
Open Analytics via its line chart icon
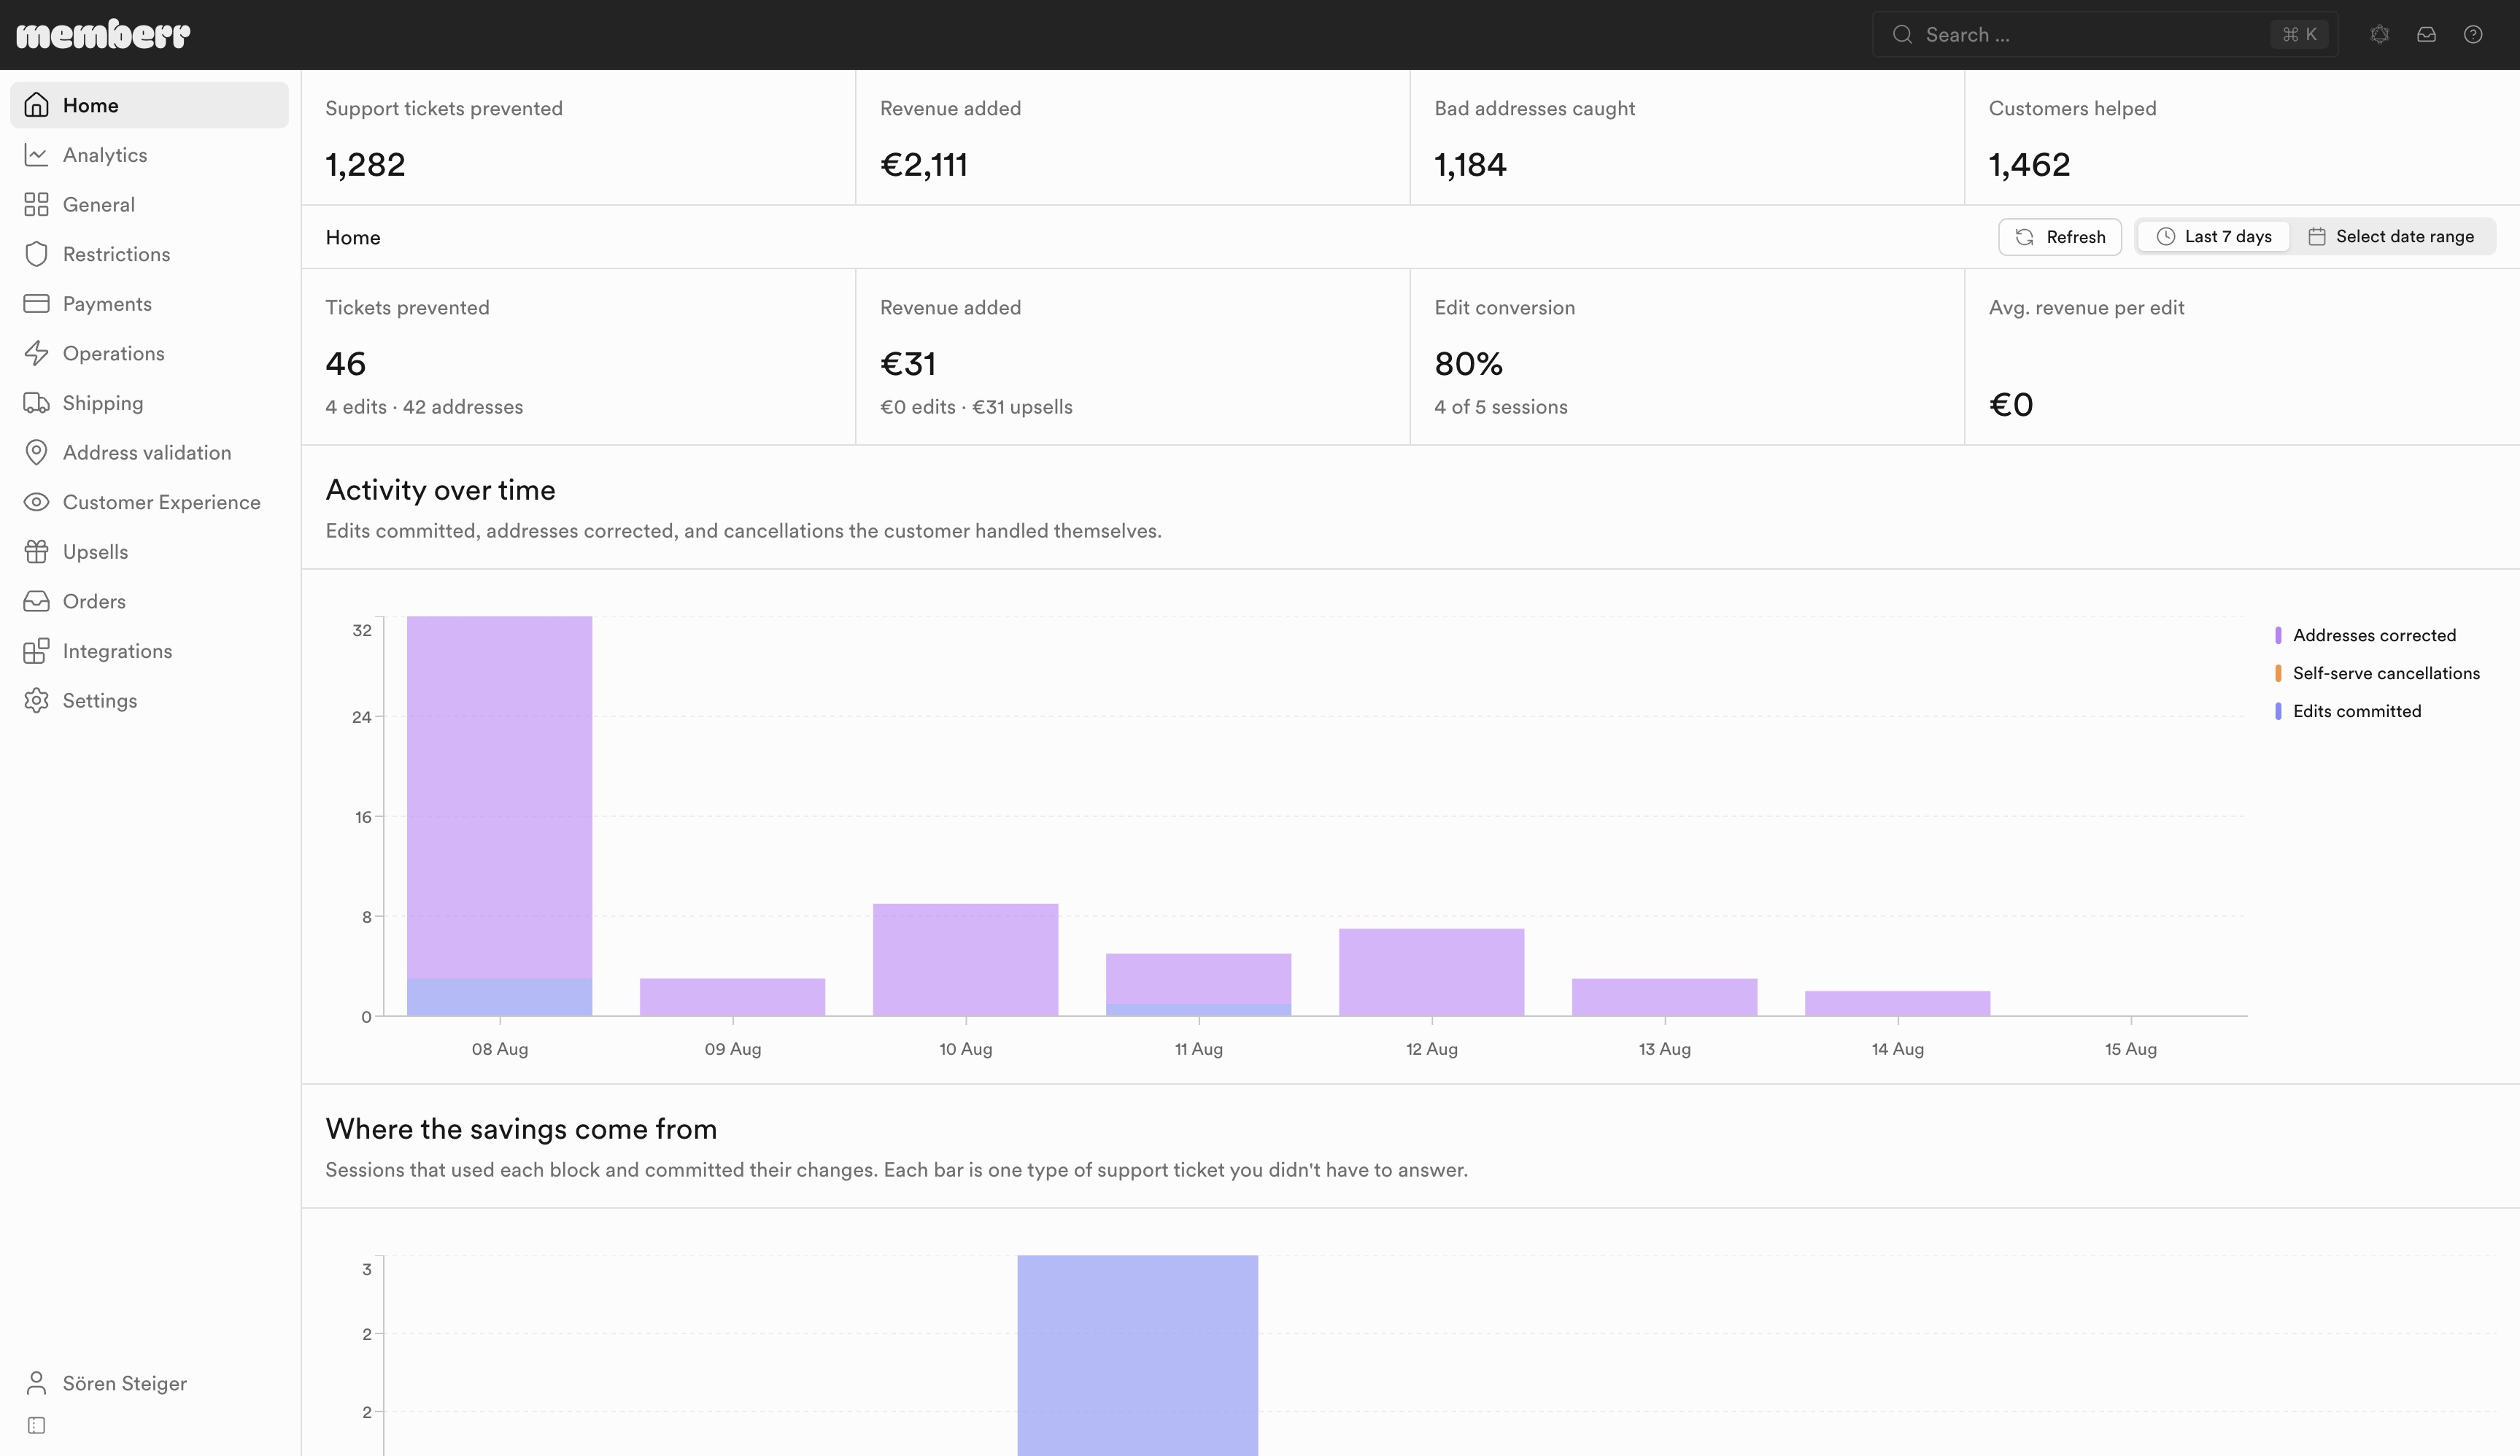click(x=37, y=155)
